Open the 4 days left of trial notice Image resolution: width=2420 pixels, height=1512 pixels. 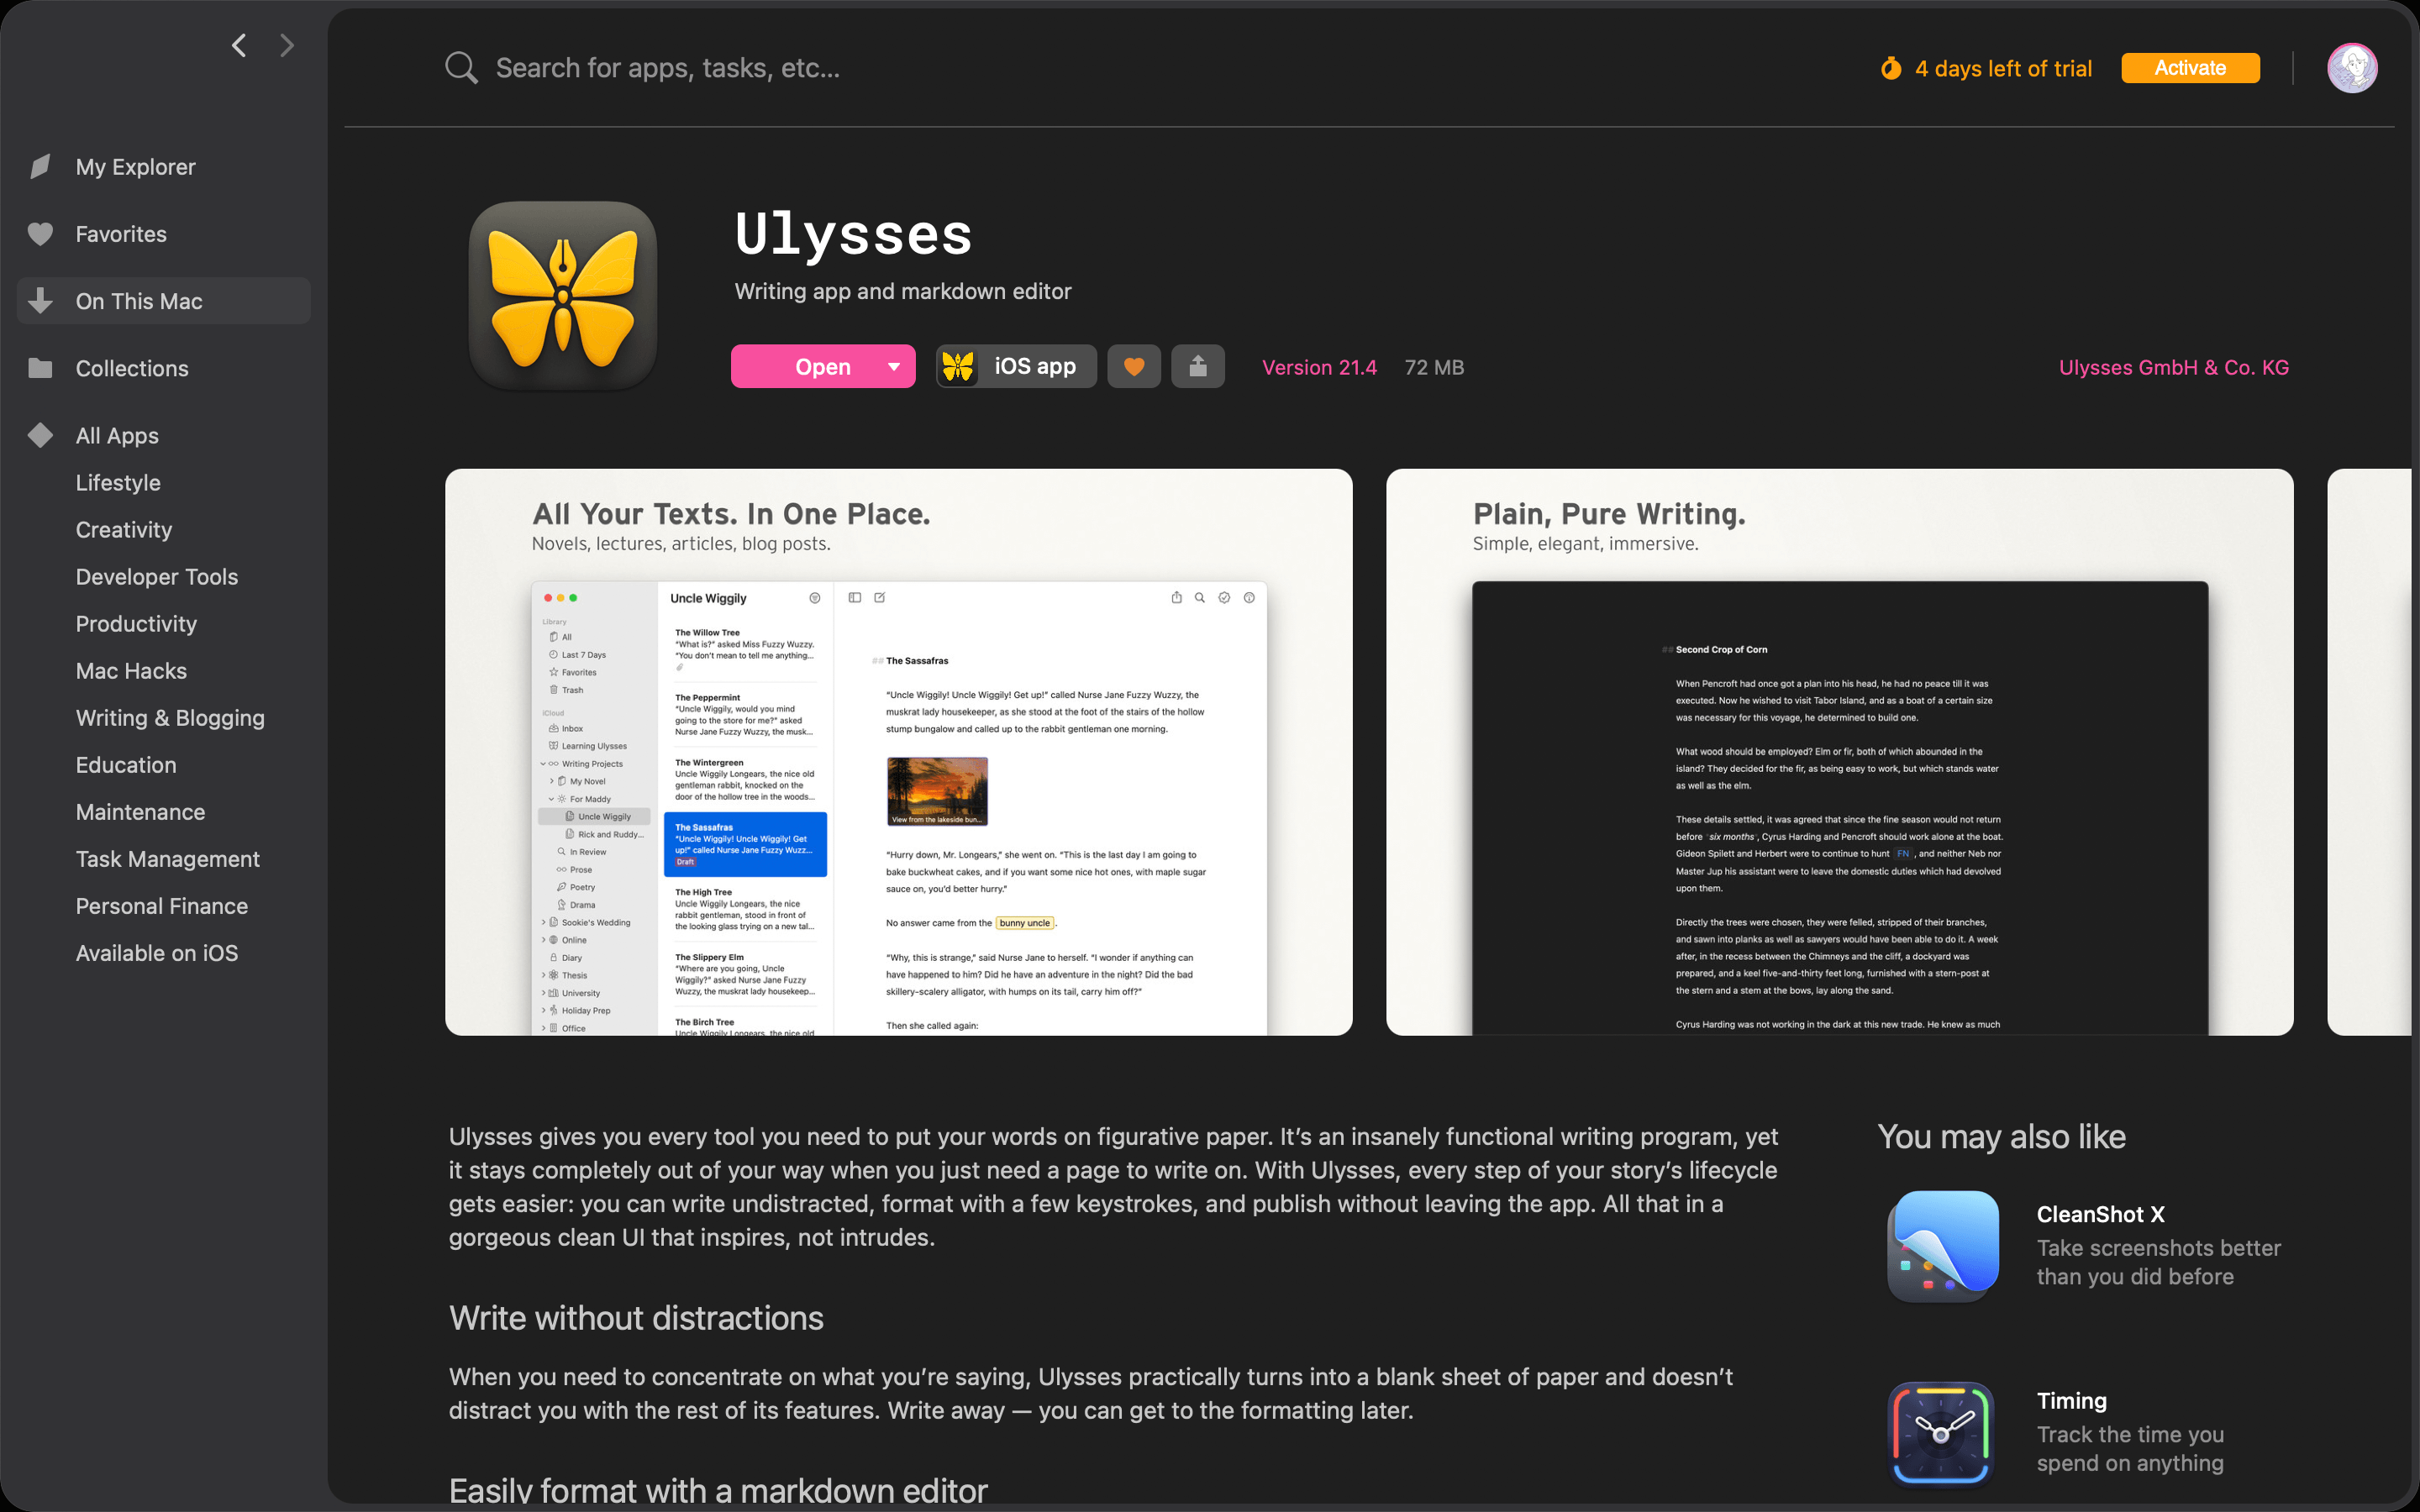[x=2003, y=68]
